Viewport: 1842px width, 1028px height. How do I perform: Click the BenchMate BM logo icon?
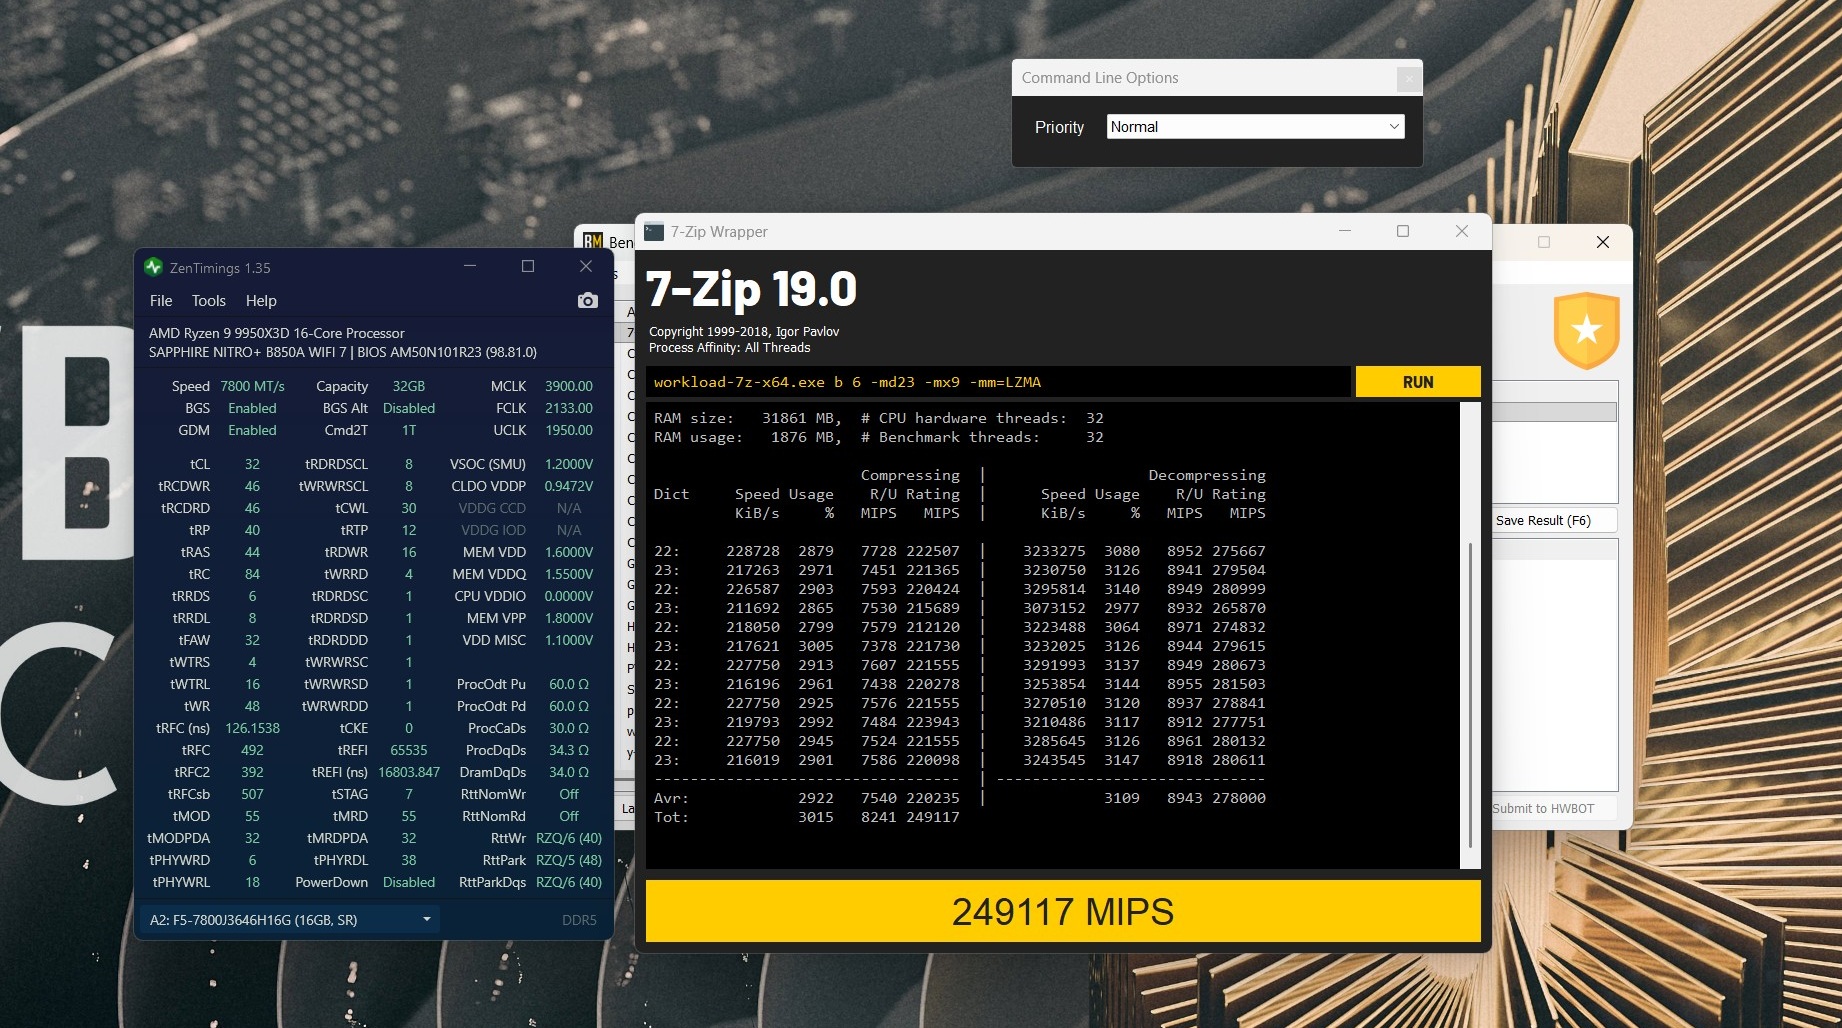pos(593,241)
